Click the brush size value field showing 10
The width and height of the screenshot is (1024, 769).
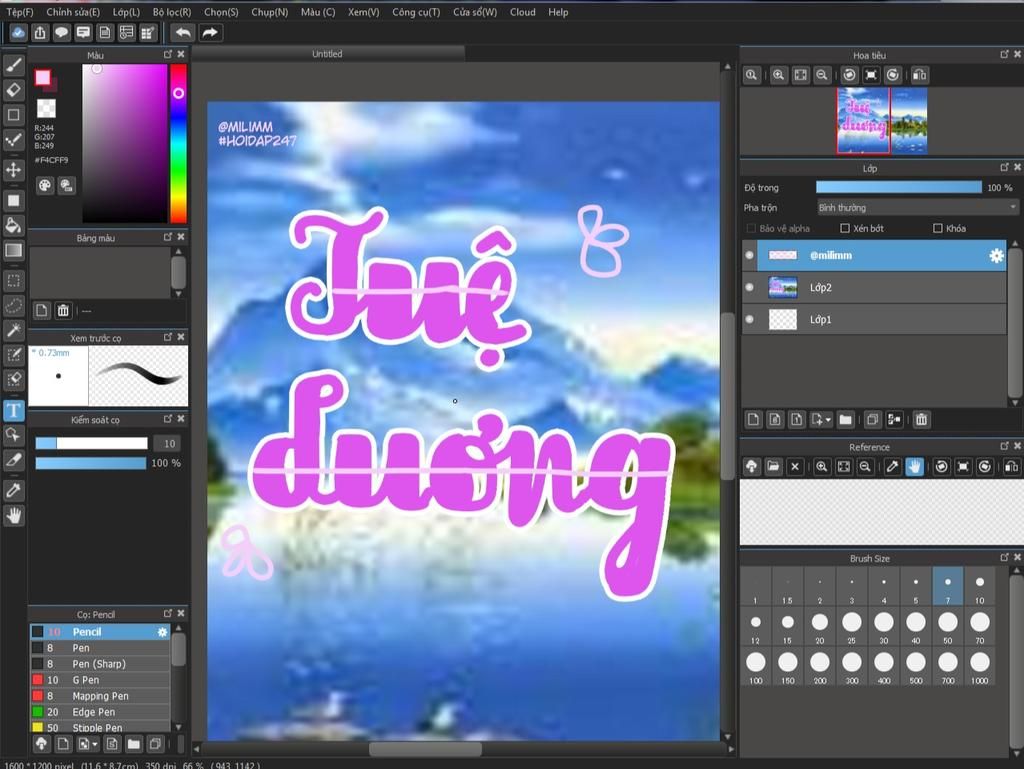tap(168, 444)
